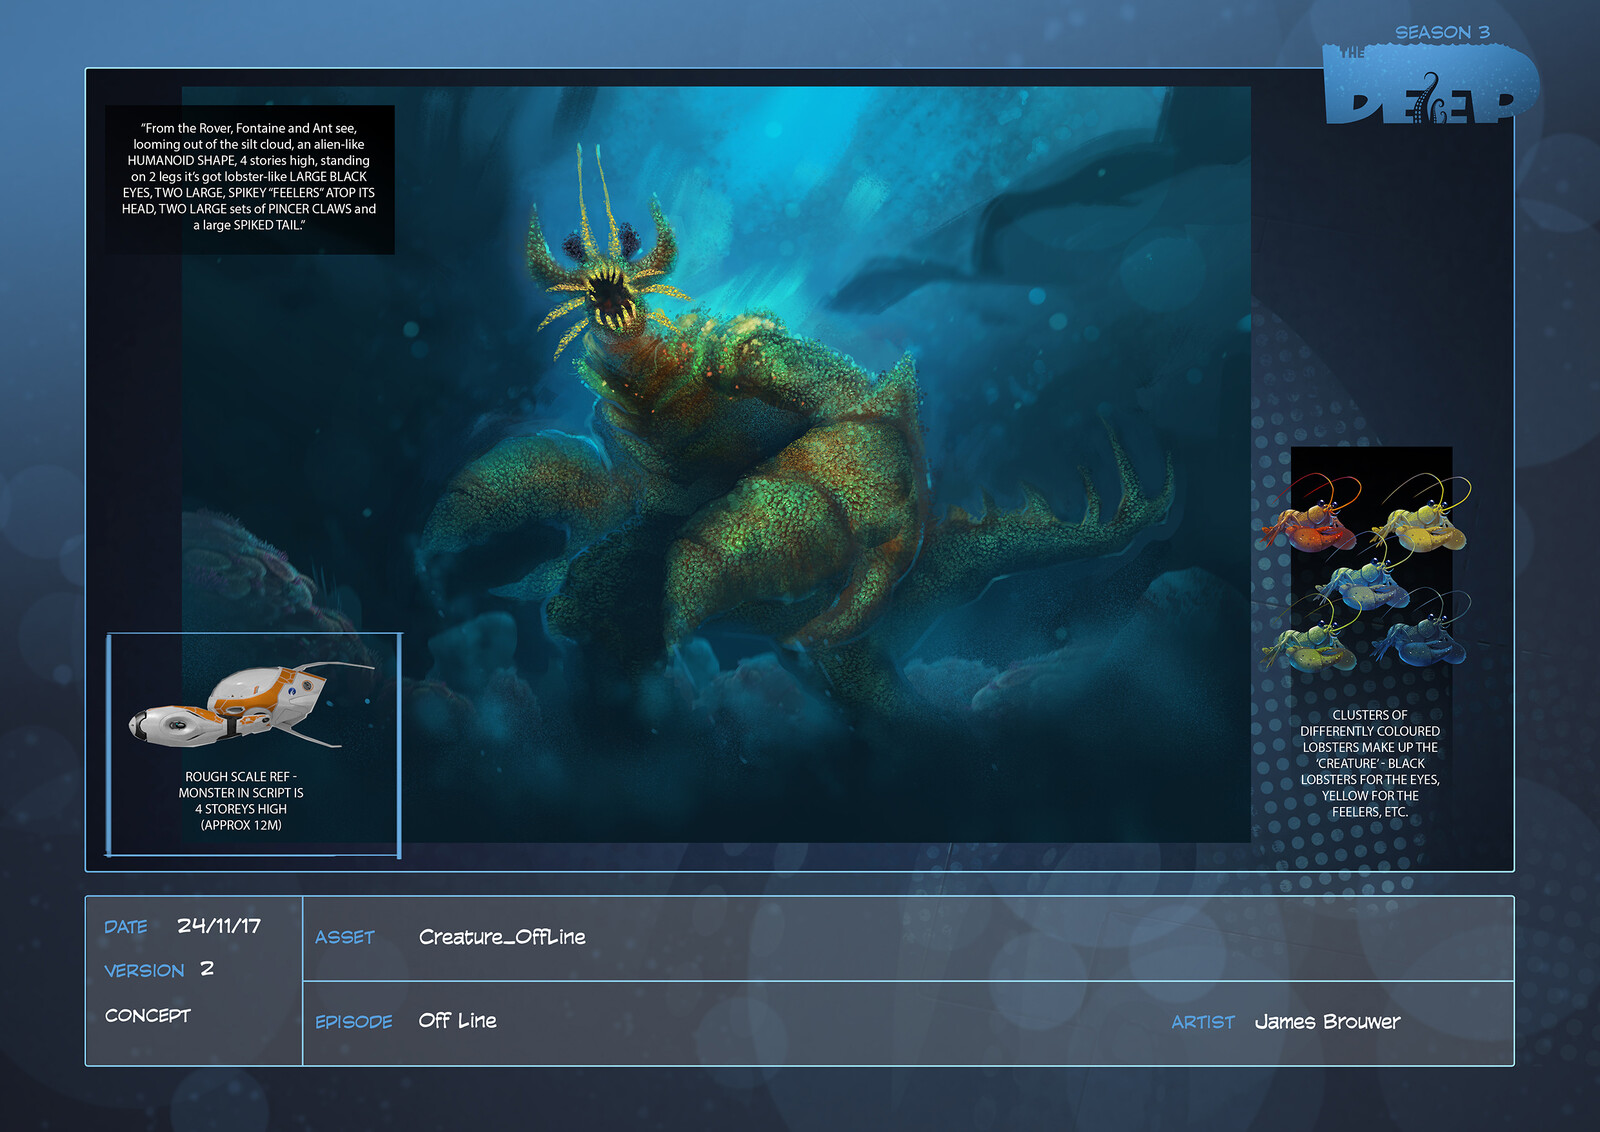Click 'CLUSTERS OF DIFFERENTLY COLOURED LOBSTERS' caption

pos(1370,763)
